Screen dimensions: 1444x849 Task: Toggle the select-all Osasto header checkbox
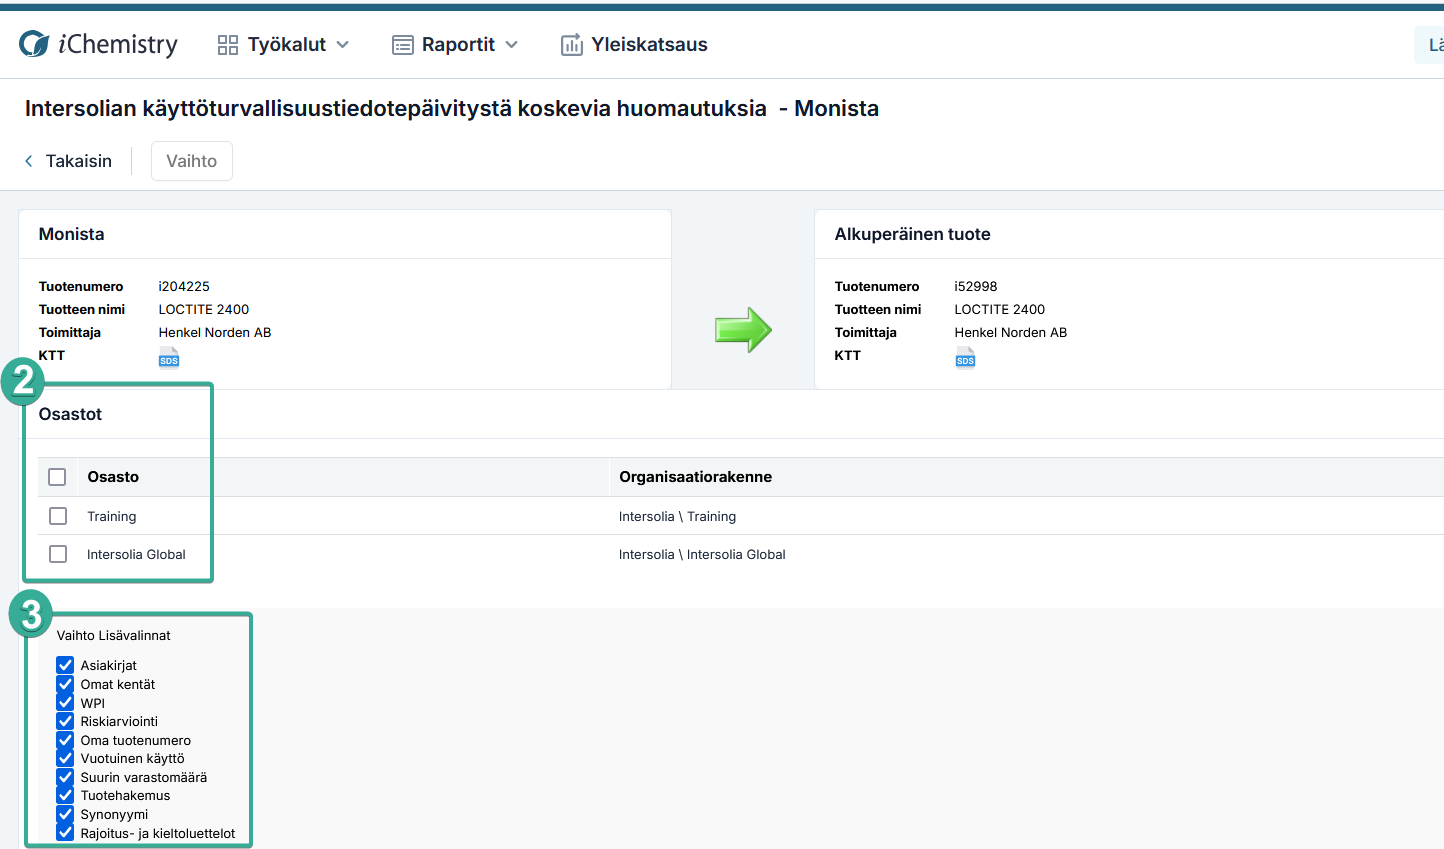pyautogui.click(x=57, y=477)
